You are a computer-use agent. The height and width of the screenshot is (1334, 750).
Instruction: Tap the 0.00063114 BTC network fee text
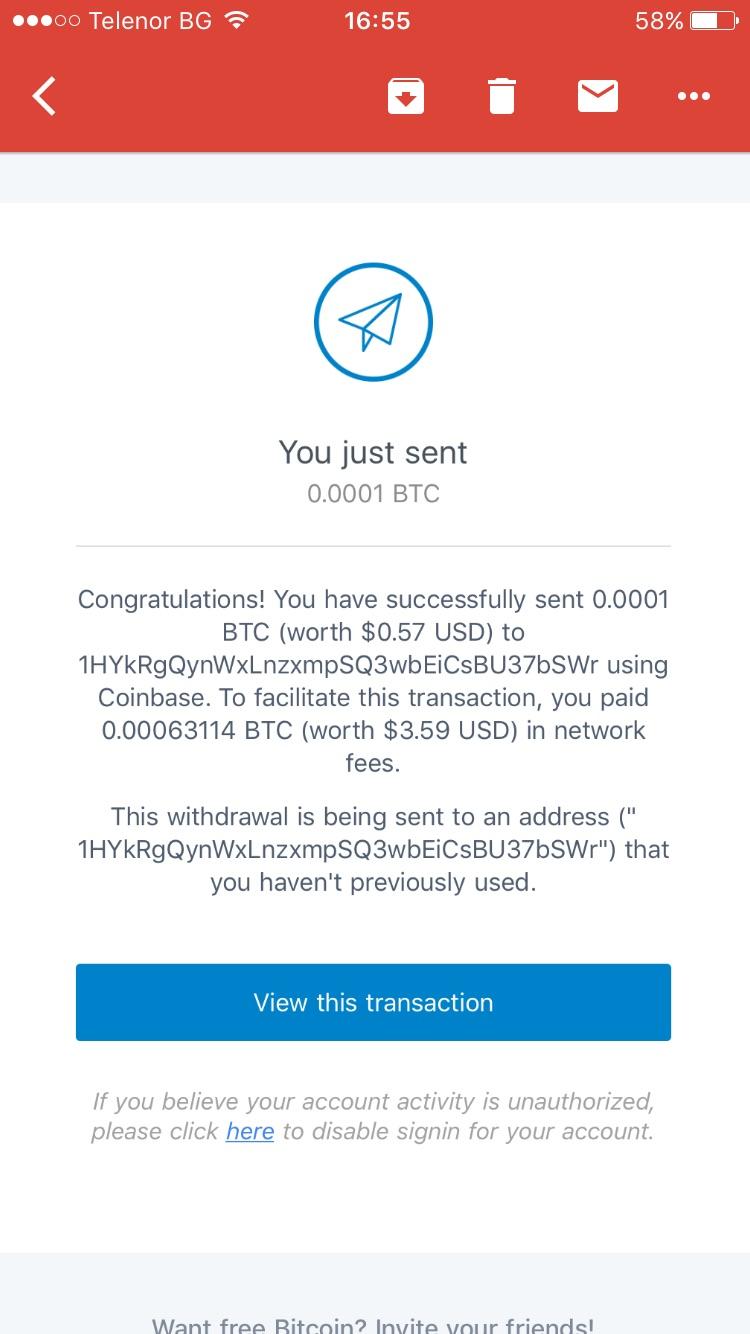[168, 731]
